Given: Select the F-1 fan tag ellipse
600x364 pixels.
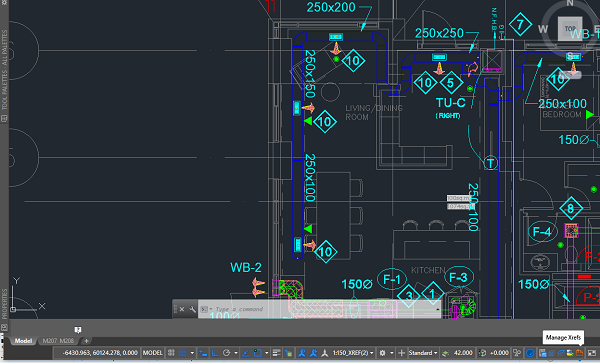Looking at the screenshot, I should (x=392, y=279).
